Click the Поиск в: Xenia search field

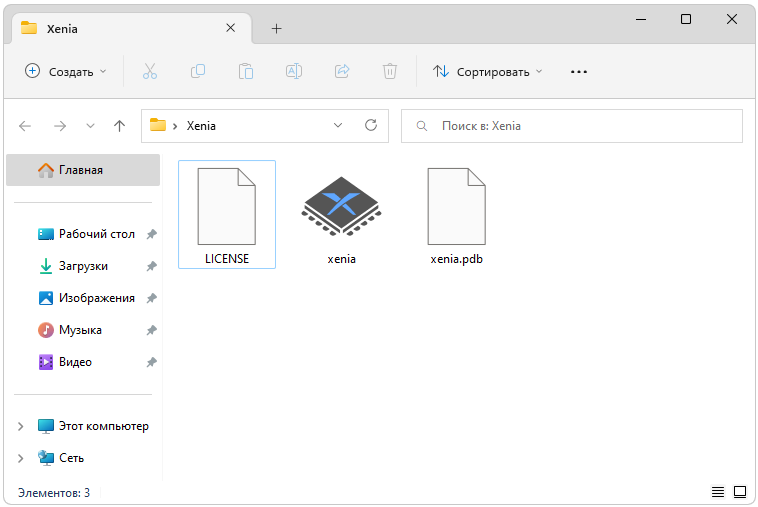click(572, 126)
